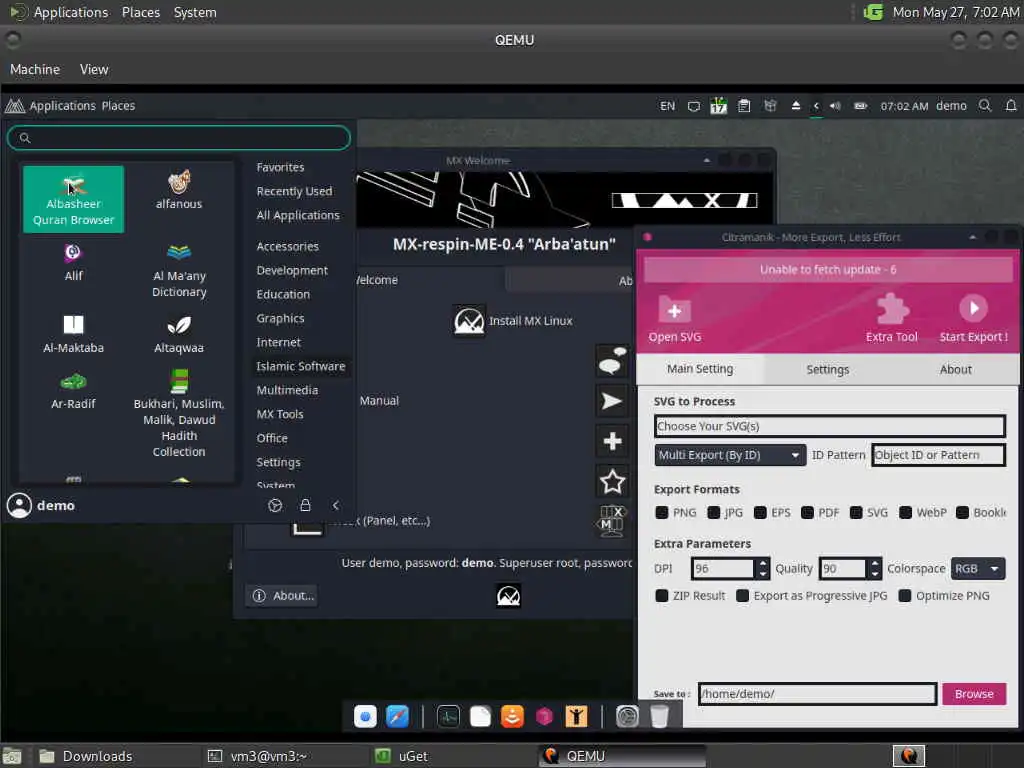Collapse the app menu with the chevron
This screenshot has width=1024, height=768.
coord(336,505)
